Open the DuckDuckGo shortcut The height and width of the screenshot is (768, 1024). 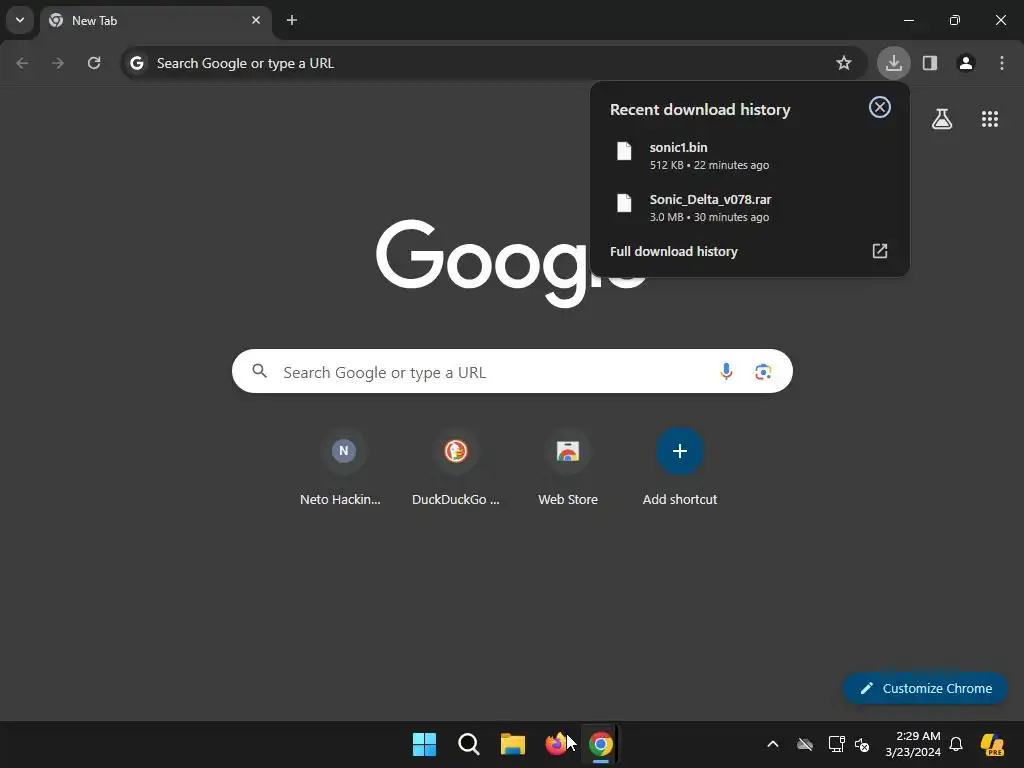coord(456,468)
